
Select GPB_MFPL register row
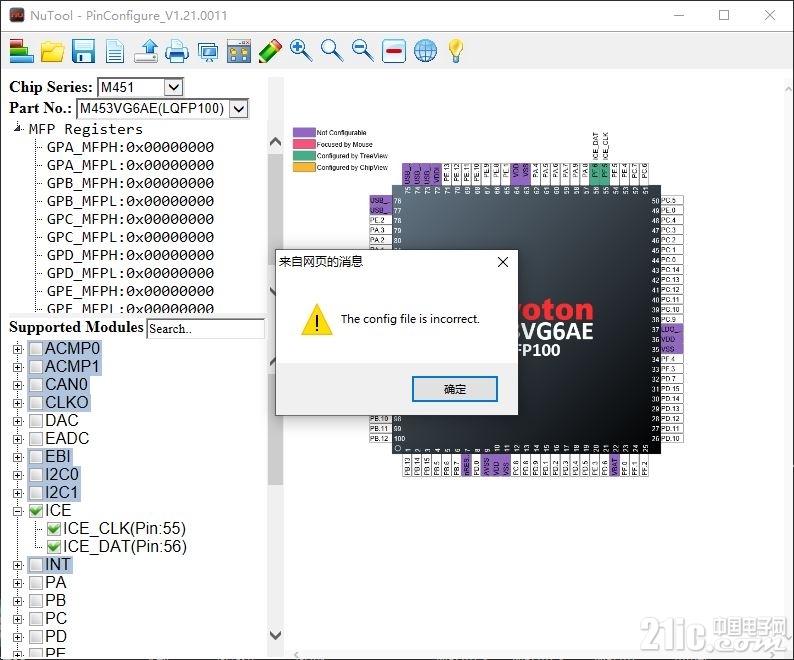130,202
